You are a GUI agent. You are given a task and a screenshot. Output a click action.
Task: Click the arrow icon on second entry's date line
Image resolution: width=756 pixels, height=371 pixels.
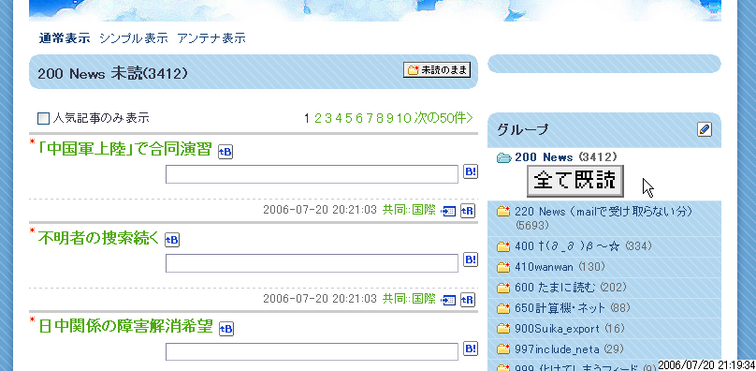448,300
